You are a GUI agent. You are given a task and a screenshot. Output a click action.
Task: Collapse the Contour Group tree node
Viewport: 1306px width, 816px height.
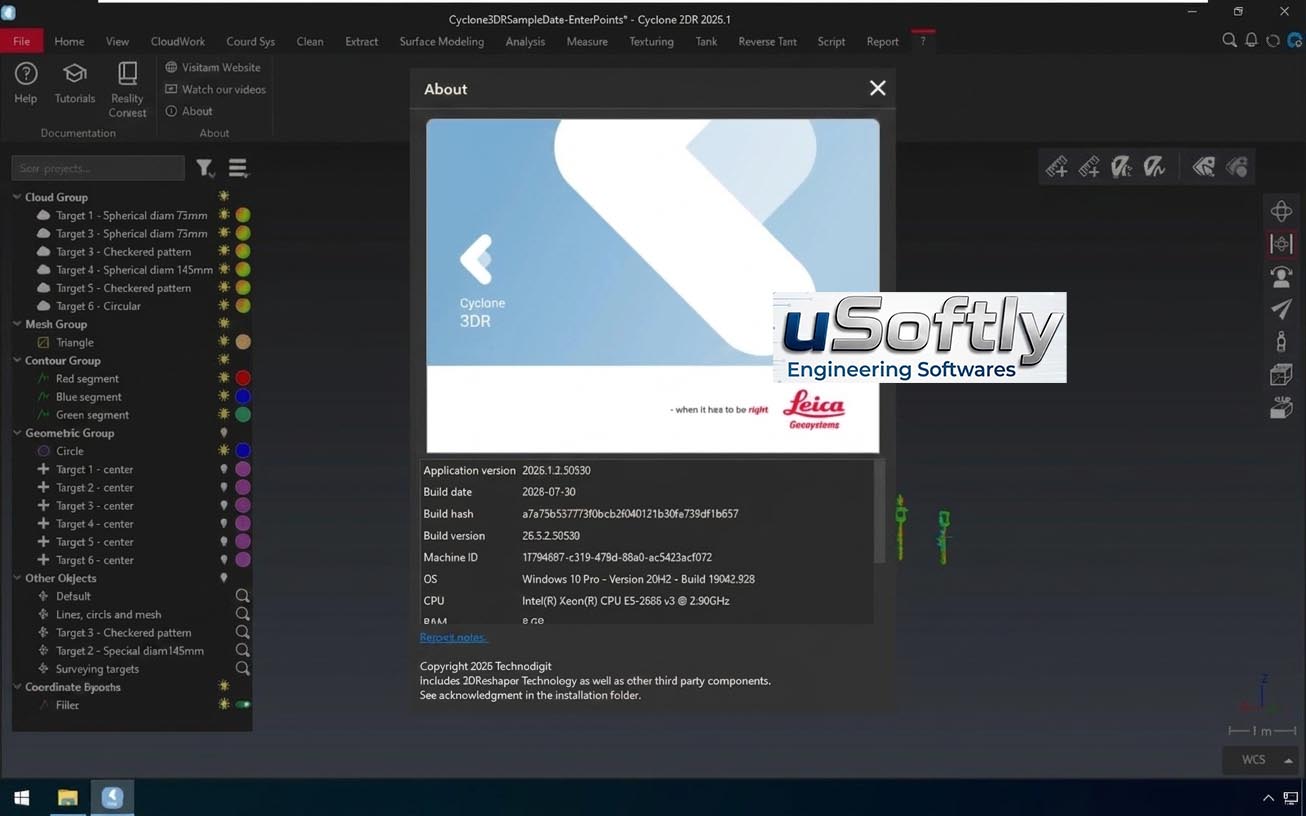tap(17, 360)
